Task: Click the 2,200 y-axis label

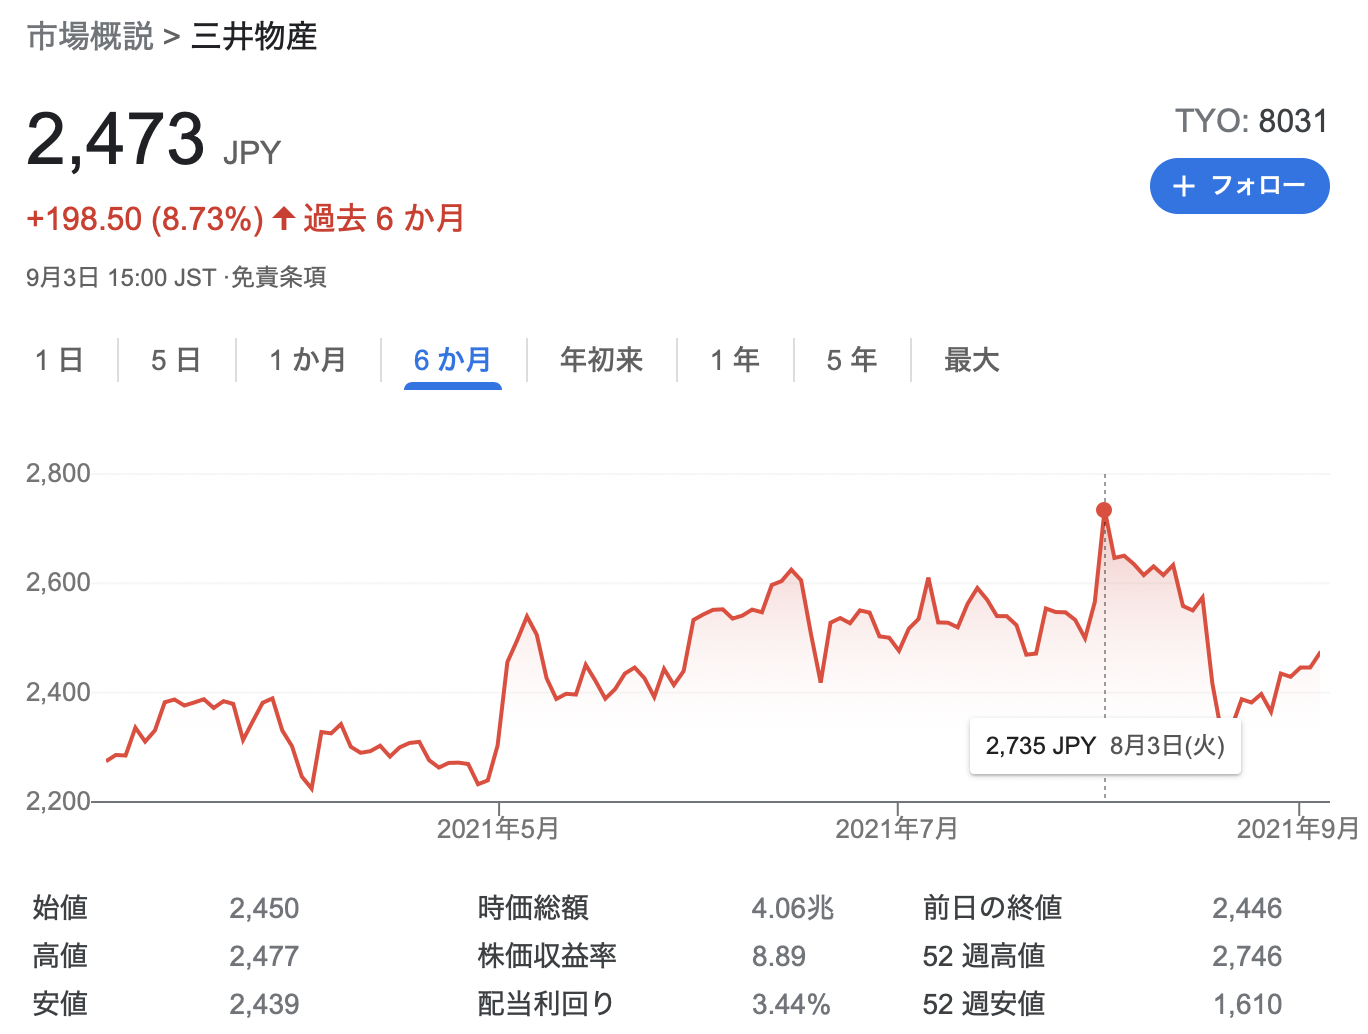Action: pos(58,801)
